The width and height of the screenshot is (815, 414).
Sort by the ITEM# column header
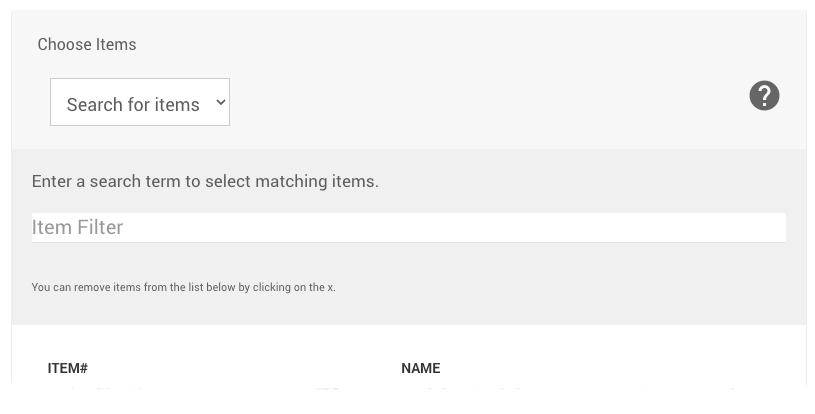(x=68, y=368)
